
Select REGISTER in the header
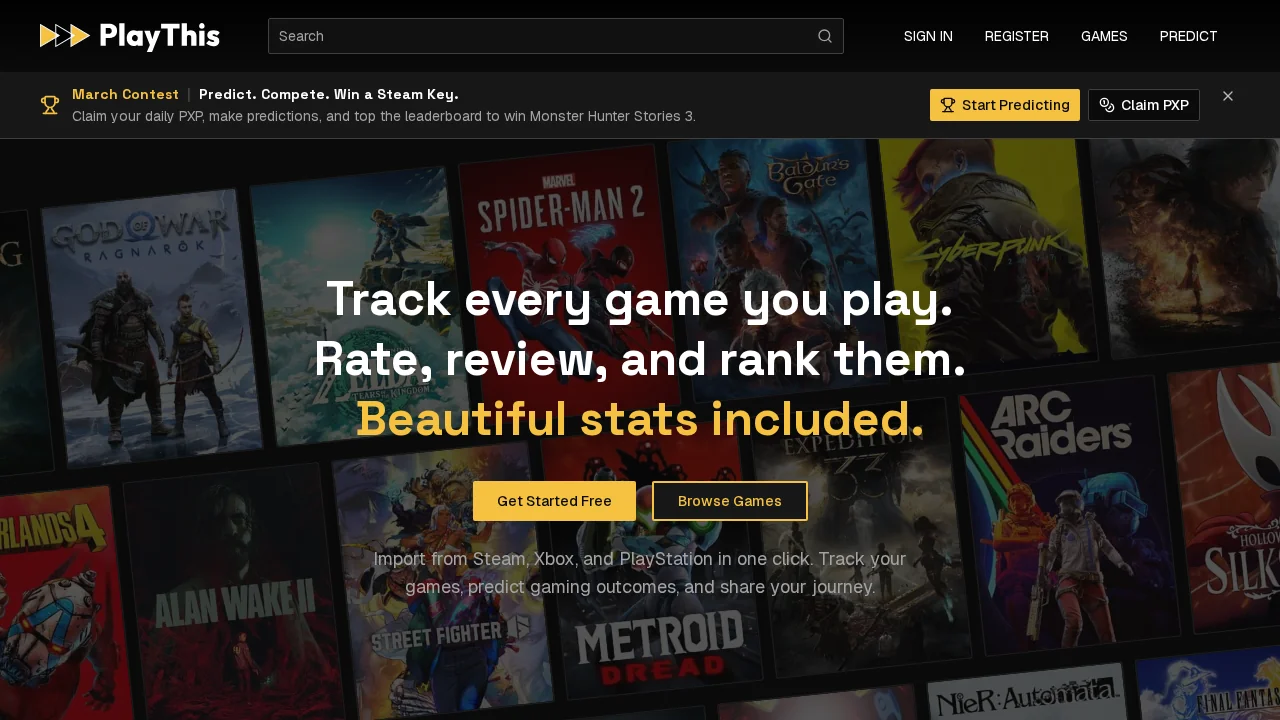pos(1016,36)
